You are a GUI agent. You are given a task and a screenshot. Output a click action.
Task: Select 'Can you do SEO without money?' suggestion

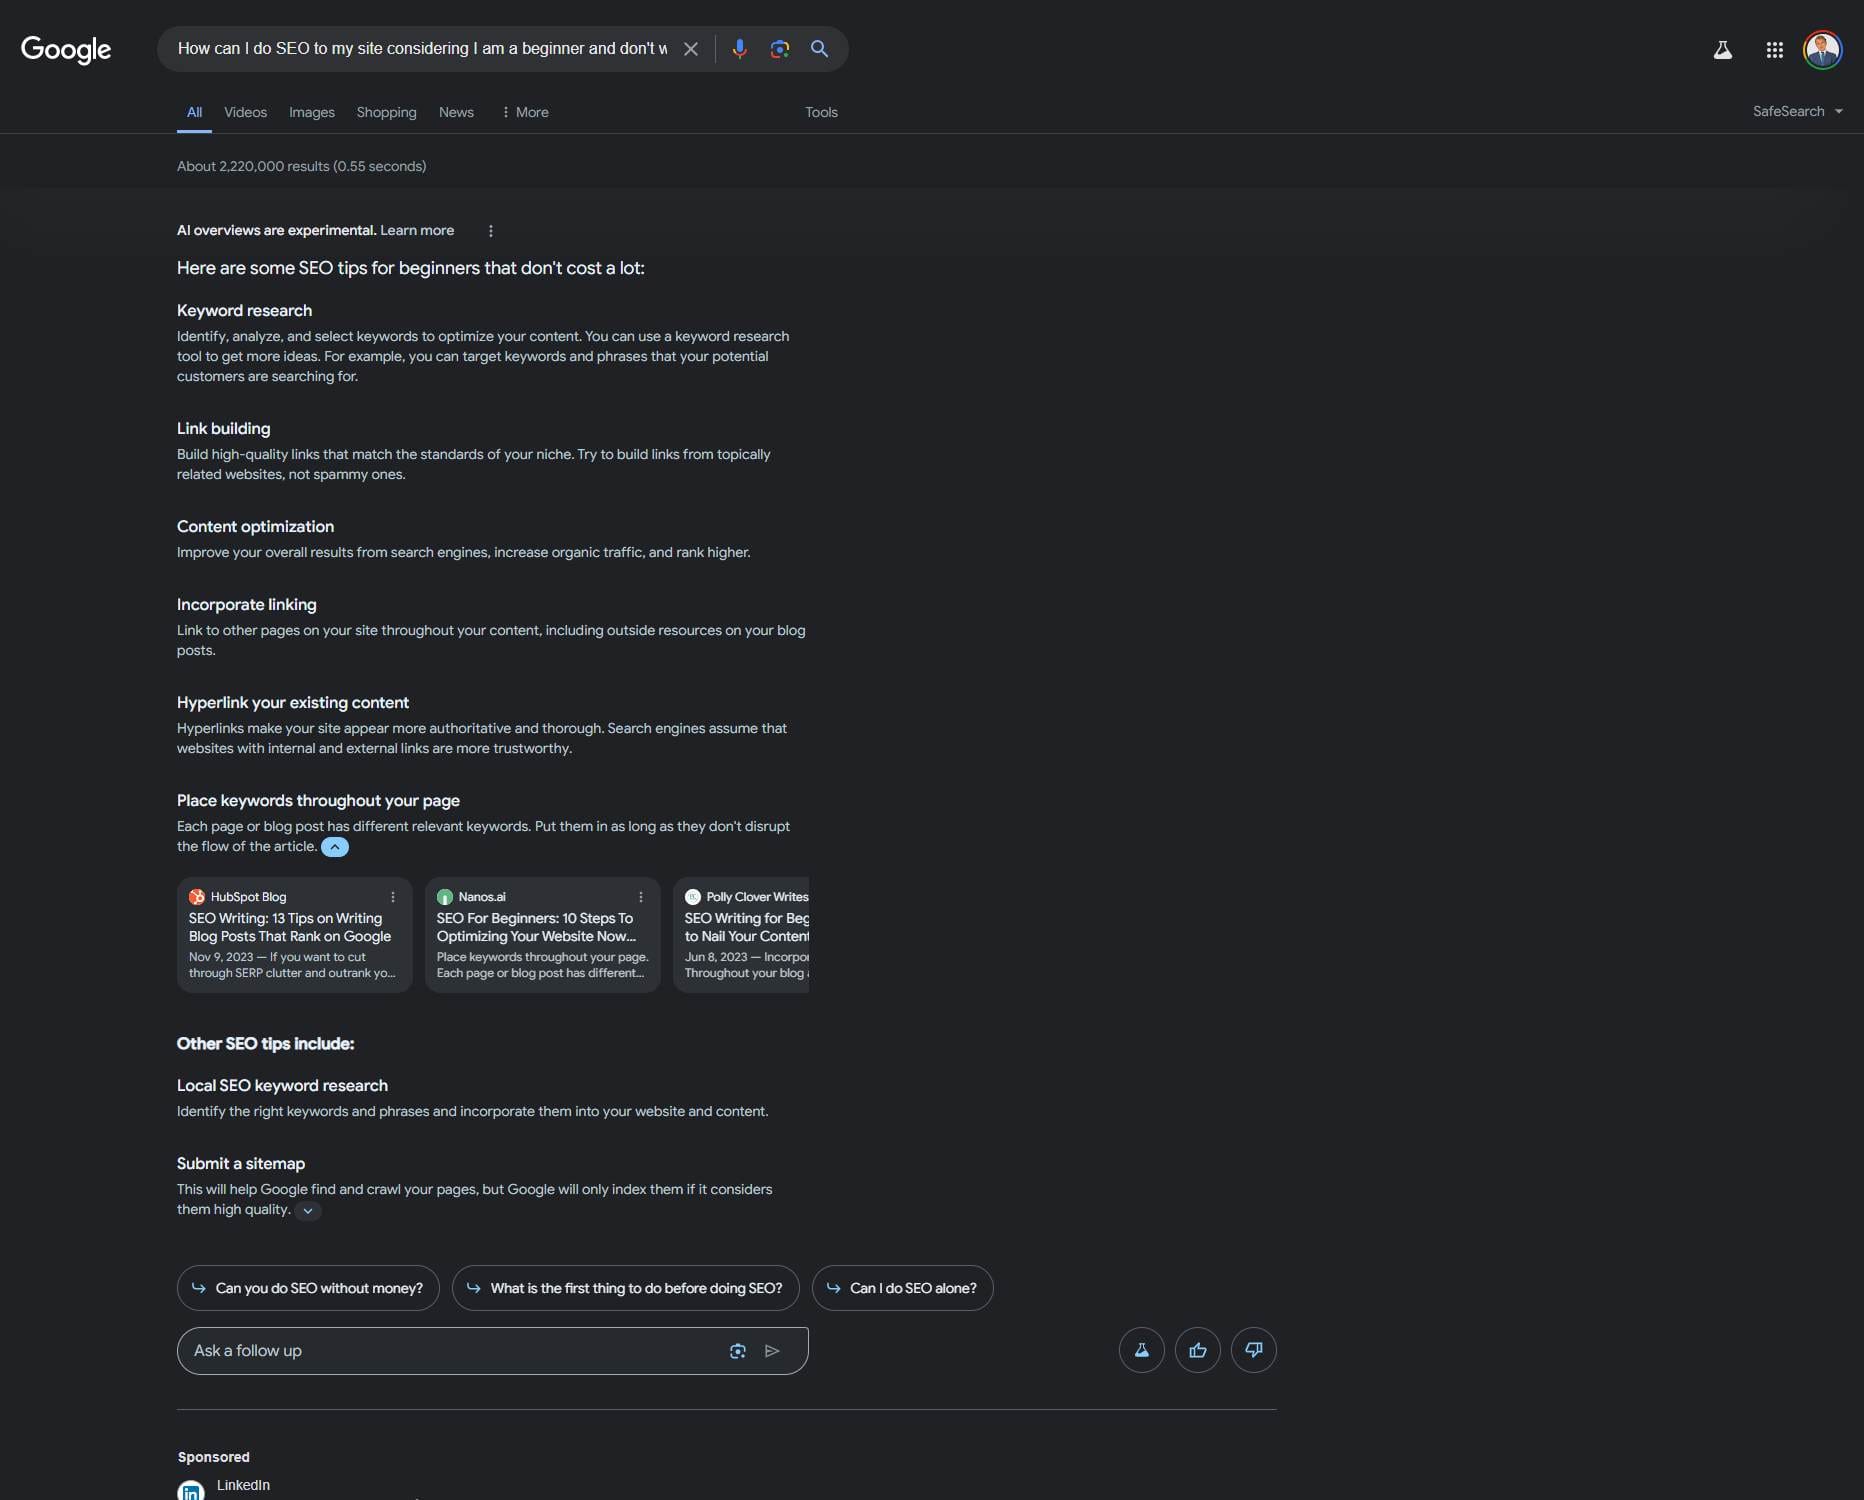[308, 1288]
